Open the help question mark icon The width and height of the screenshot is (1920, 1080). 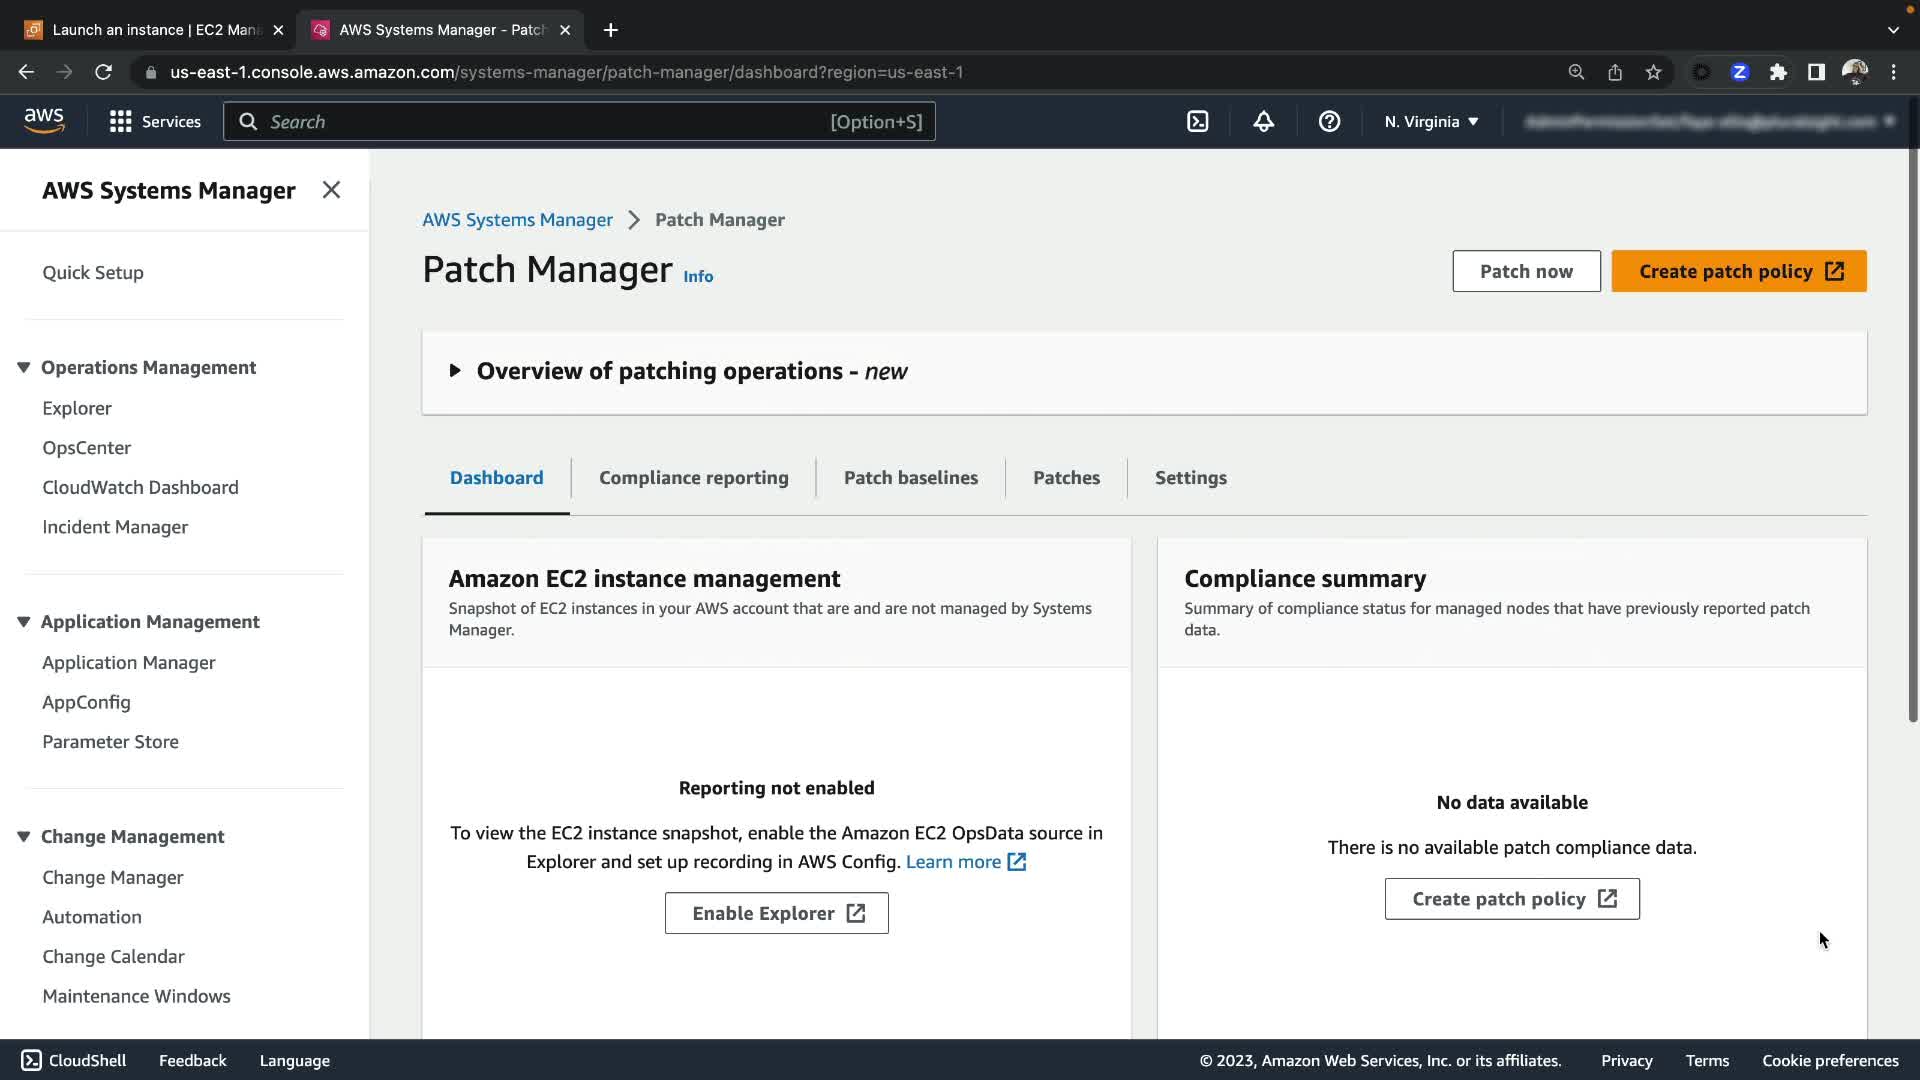pos(1329,122)
